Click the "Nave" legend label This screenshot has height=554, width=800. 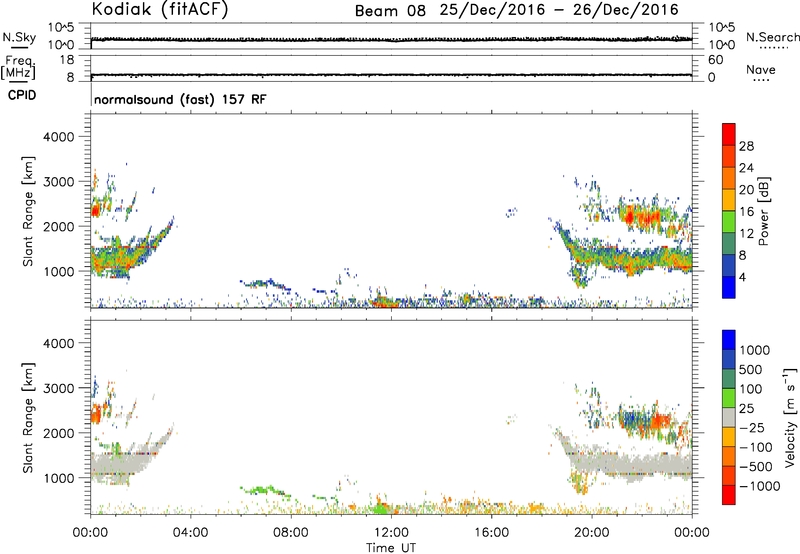pyautogui.click(x=760, y=70)
